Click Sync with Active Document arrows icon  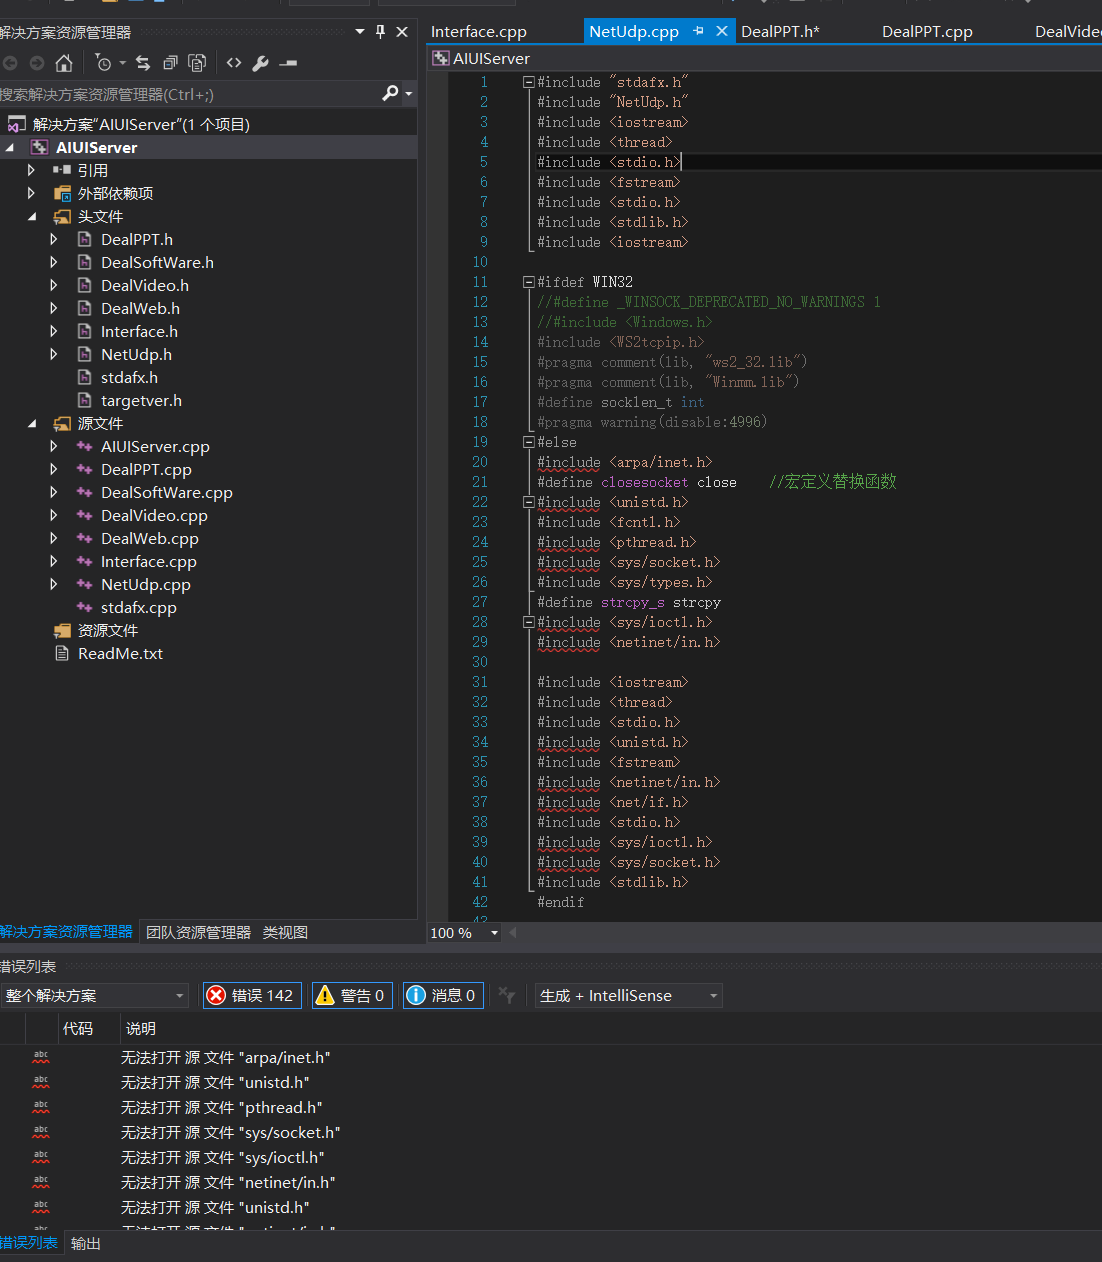click(x=143, y=63)
